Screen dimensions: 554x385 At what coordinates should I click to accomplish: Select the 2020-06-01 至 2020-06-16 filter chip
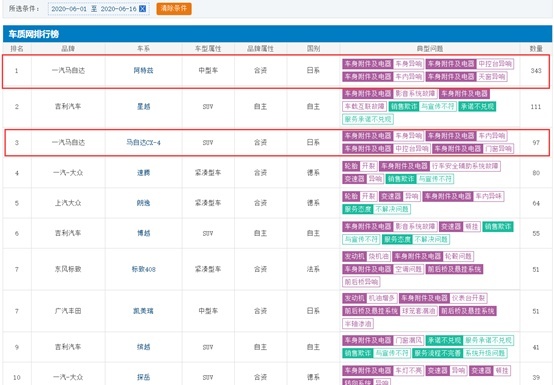(x=99, y=9)
